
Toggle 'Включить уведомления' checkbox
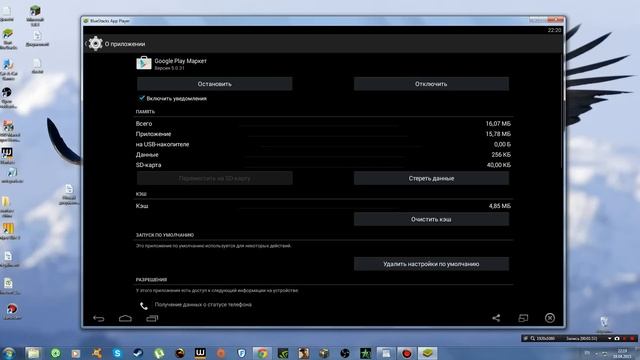click(x=142, y=98)
